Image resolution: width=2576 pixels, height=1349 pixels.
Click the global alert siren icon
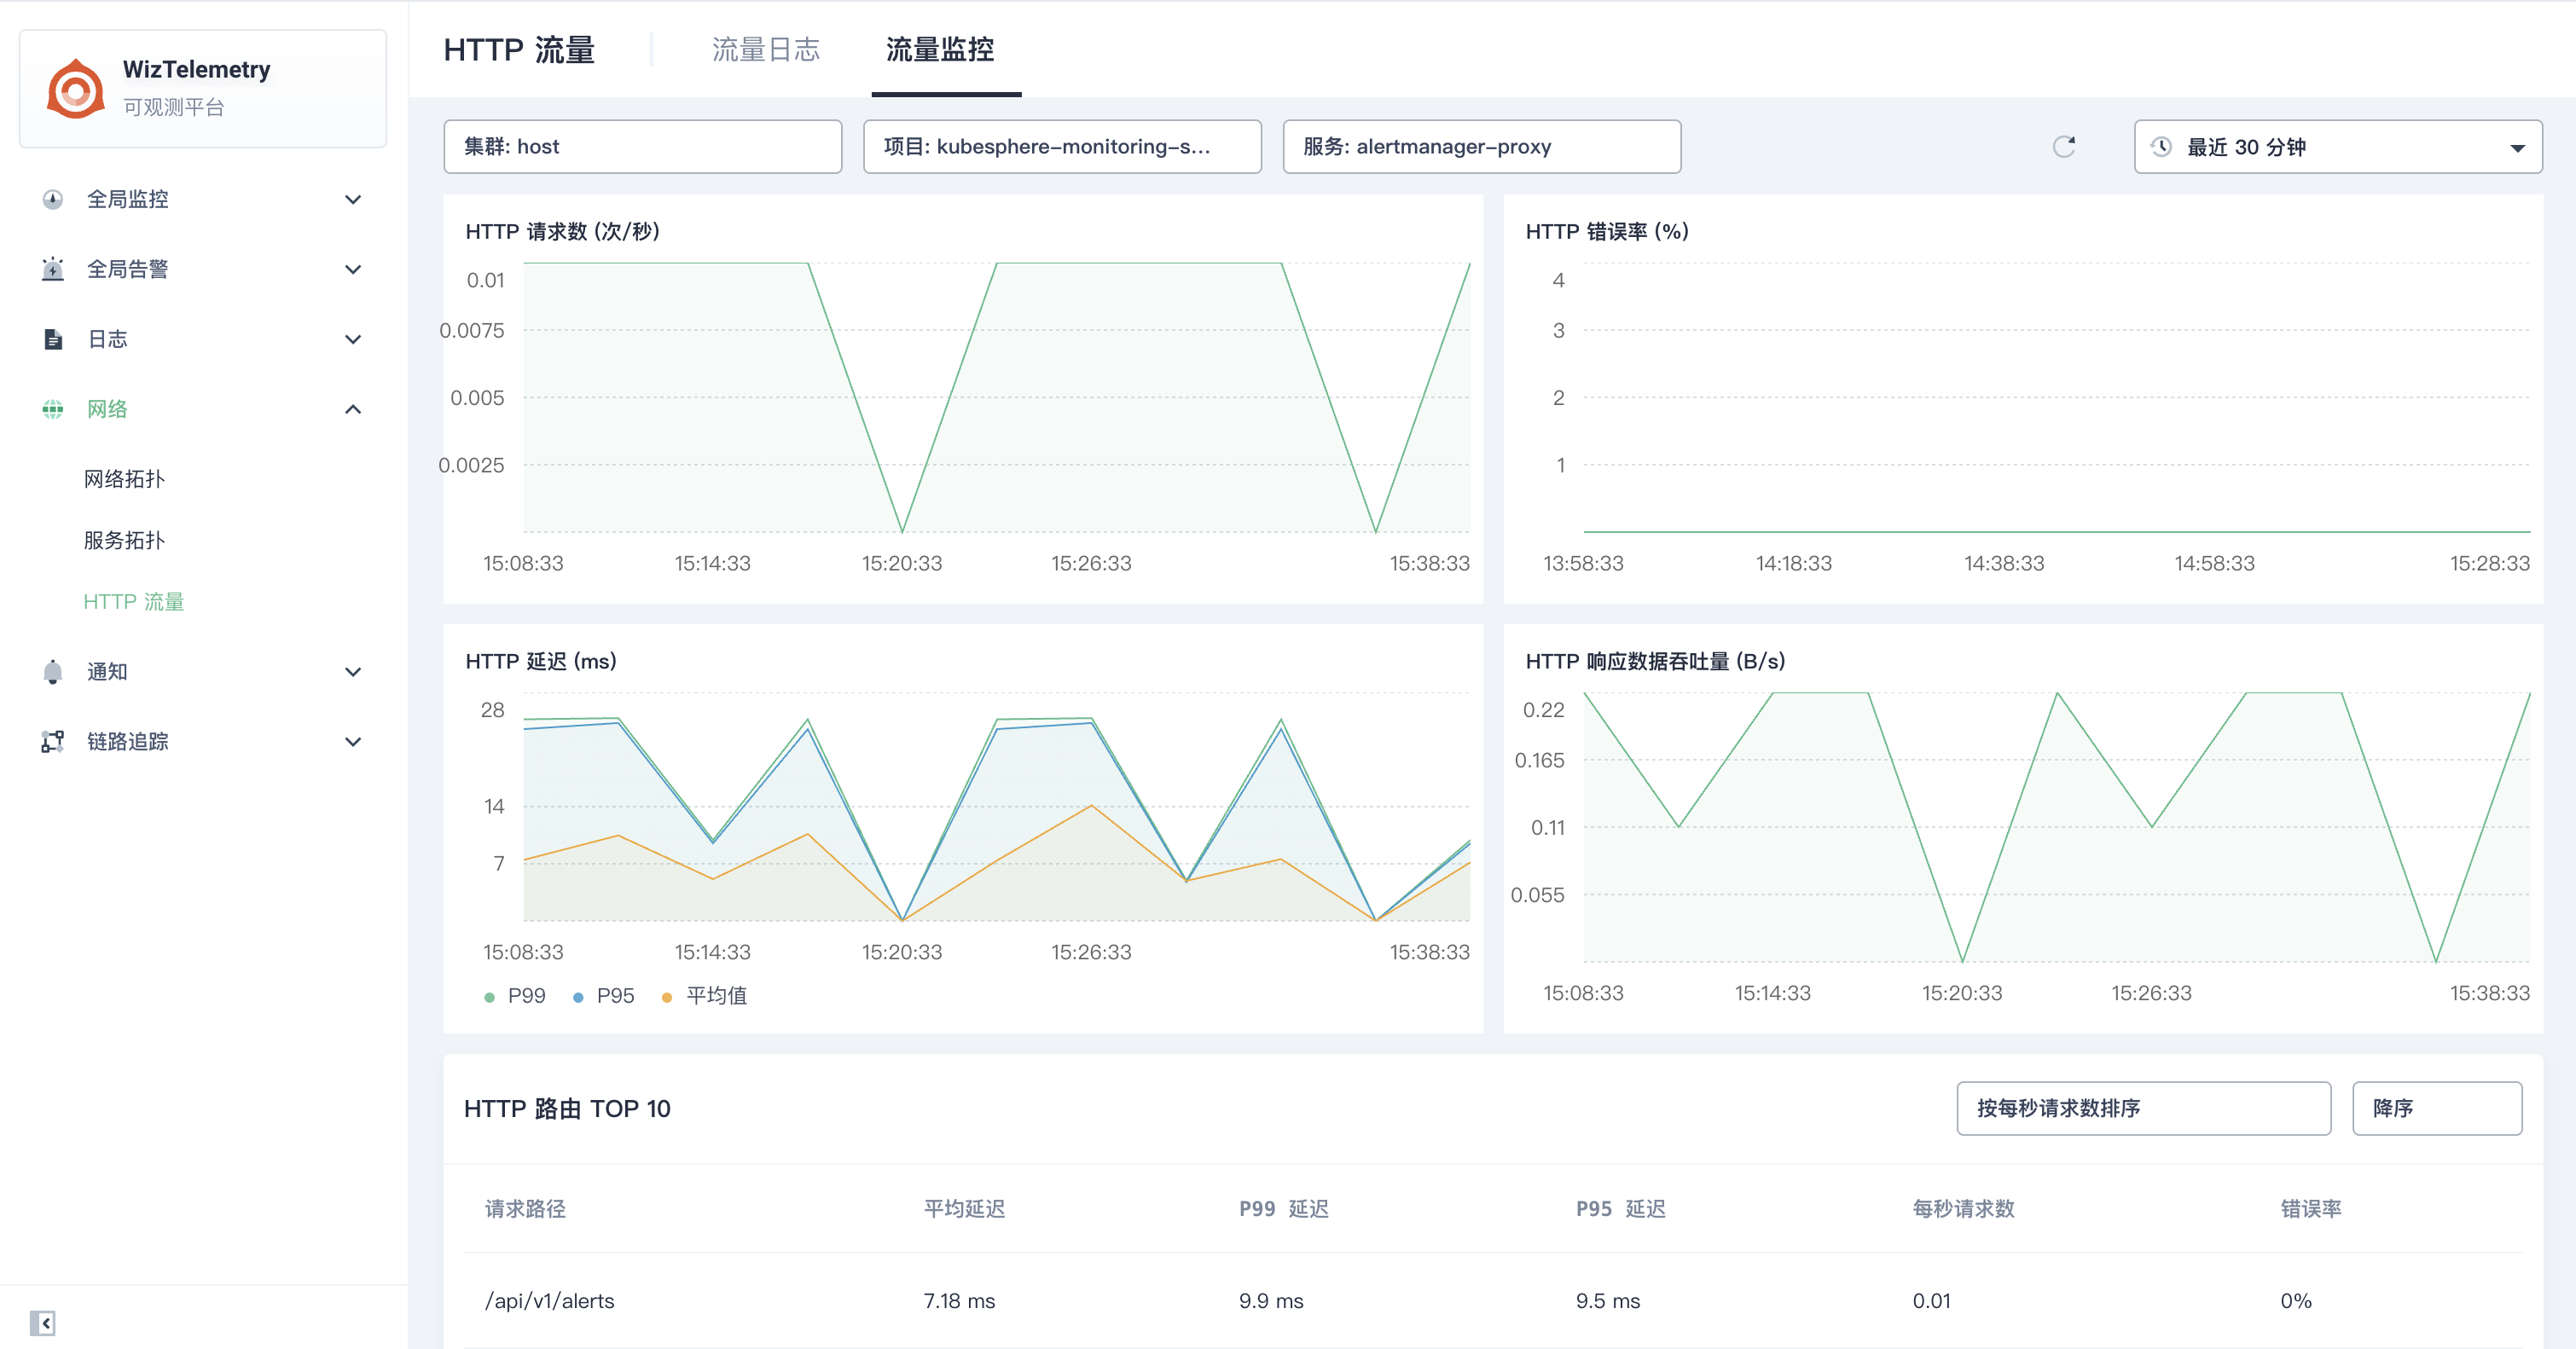point(53,269)
